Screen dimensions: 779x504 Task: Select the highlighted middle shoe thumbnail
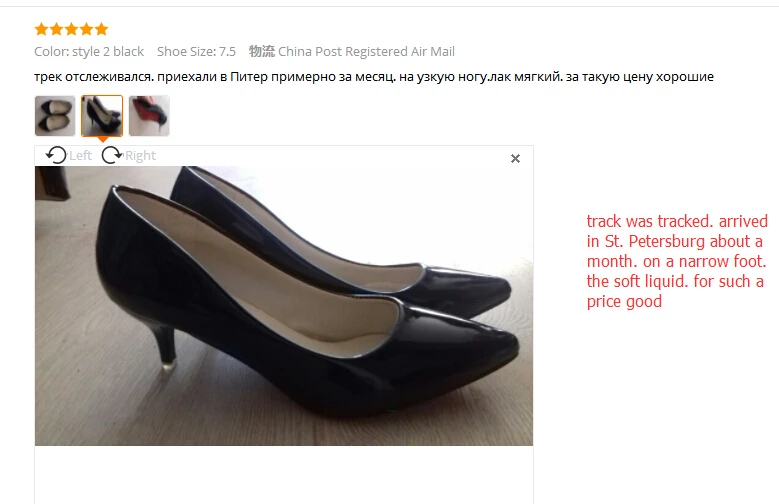102,116
